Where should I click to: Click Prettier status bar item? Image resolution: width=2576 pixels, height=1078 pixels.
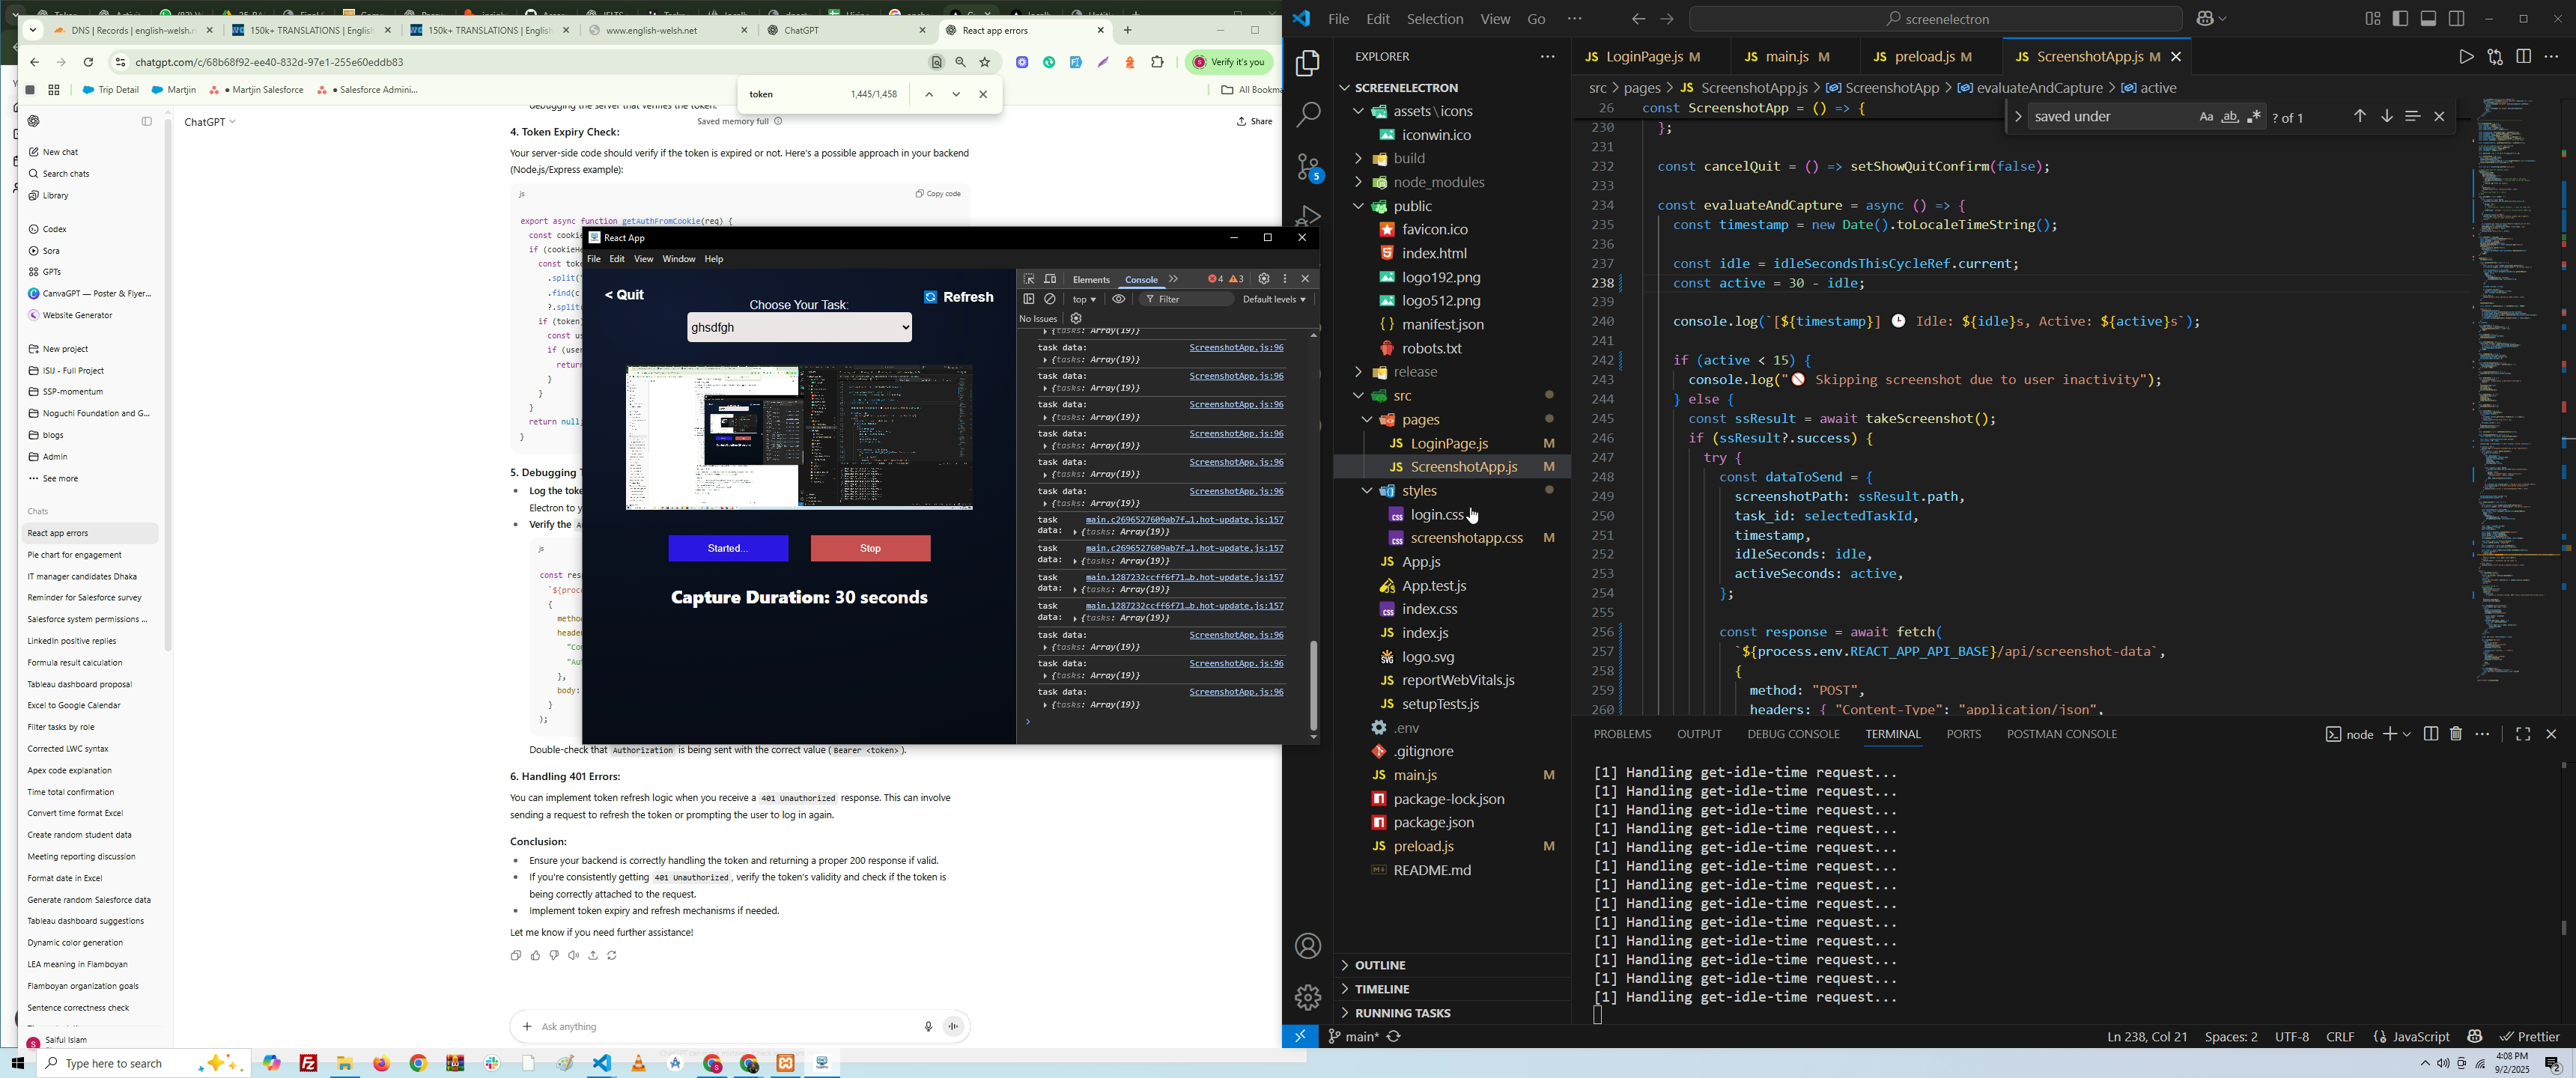coord(2530,1037)
